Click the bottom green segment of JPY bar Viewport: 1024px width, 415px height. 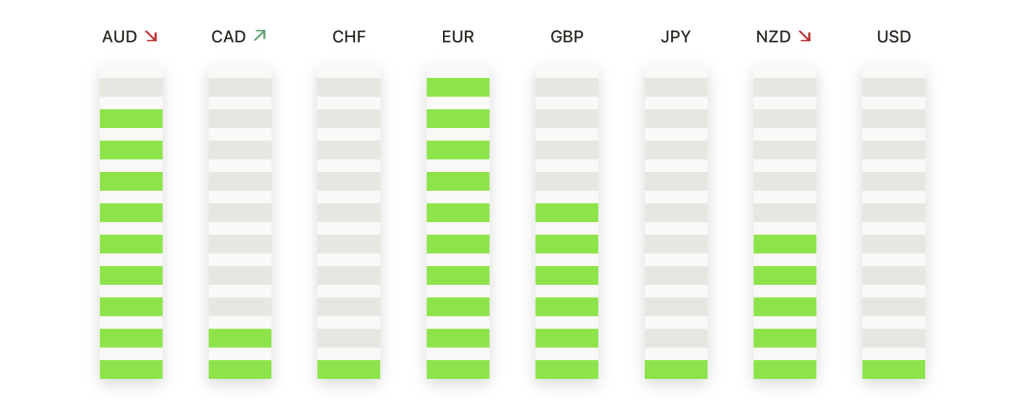click(x=676, y=369)
